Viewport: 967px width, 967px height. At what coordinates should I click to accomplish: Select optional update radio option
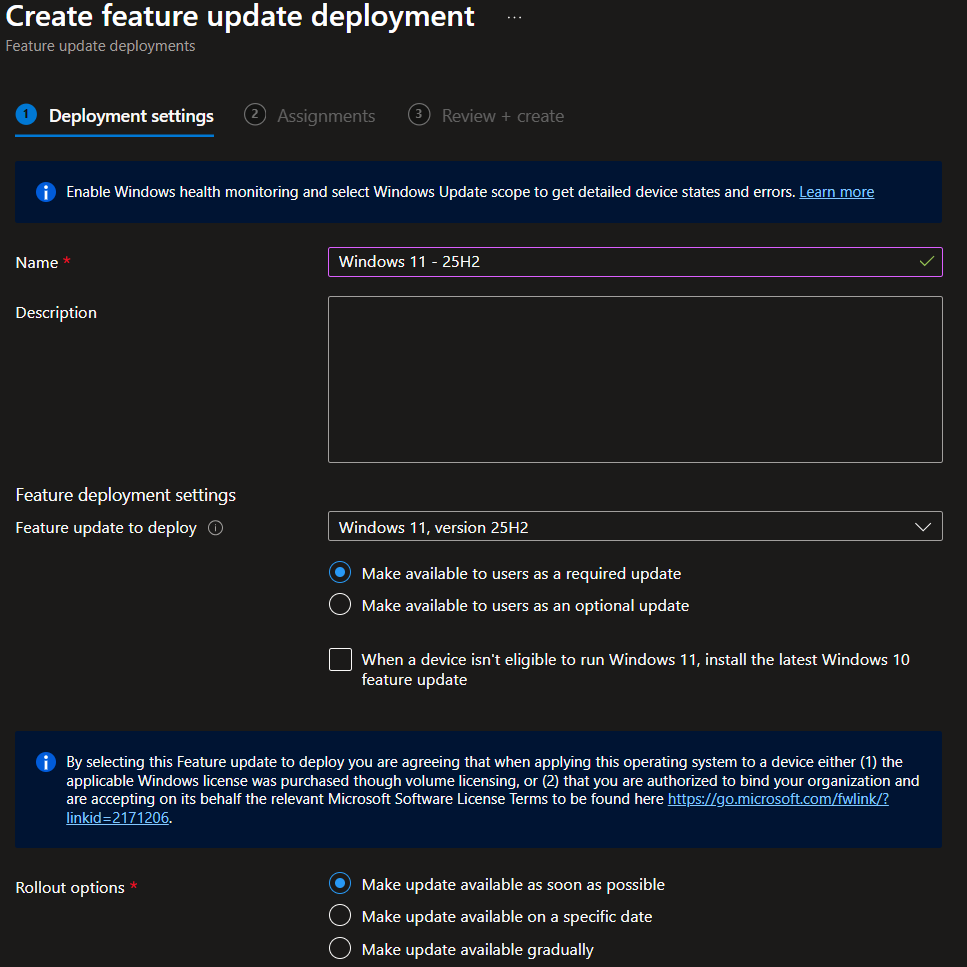(x=340, y=604)
